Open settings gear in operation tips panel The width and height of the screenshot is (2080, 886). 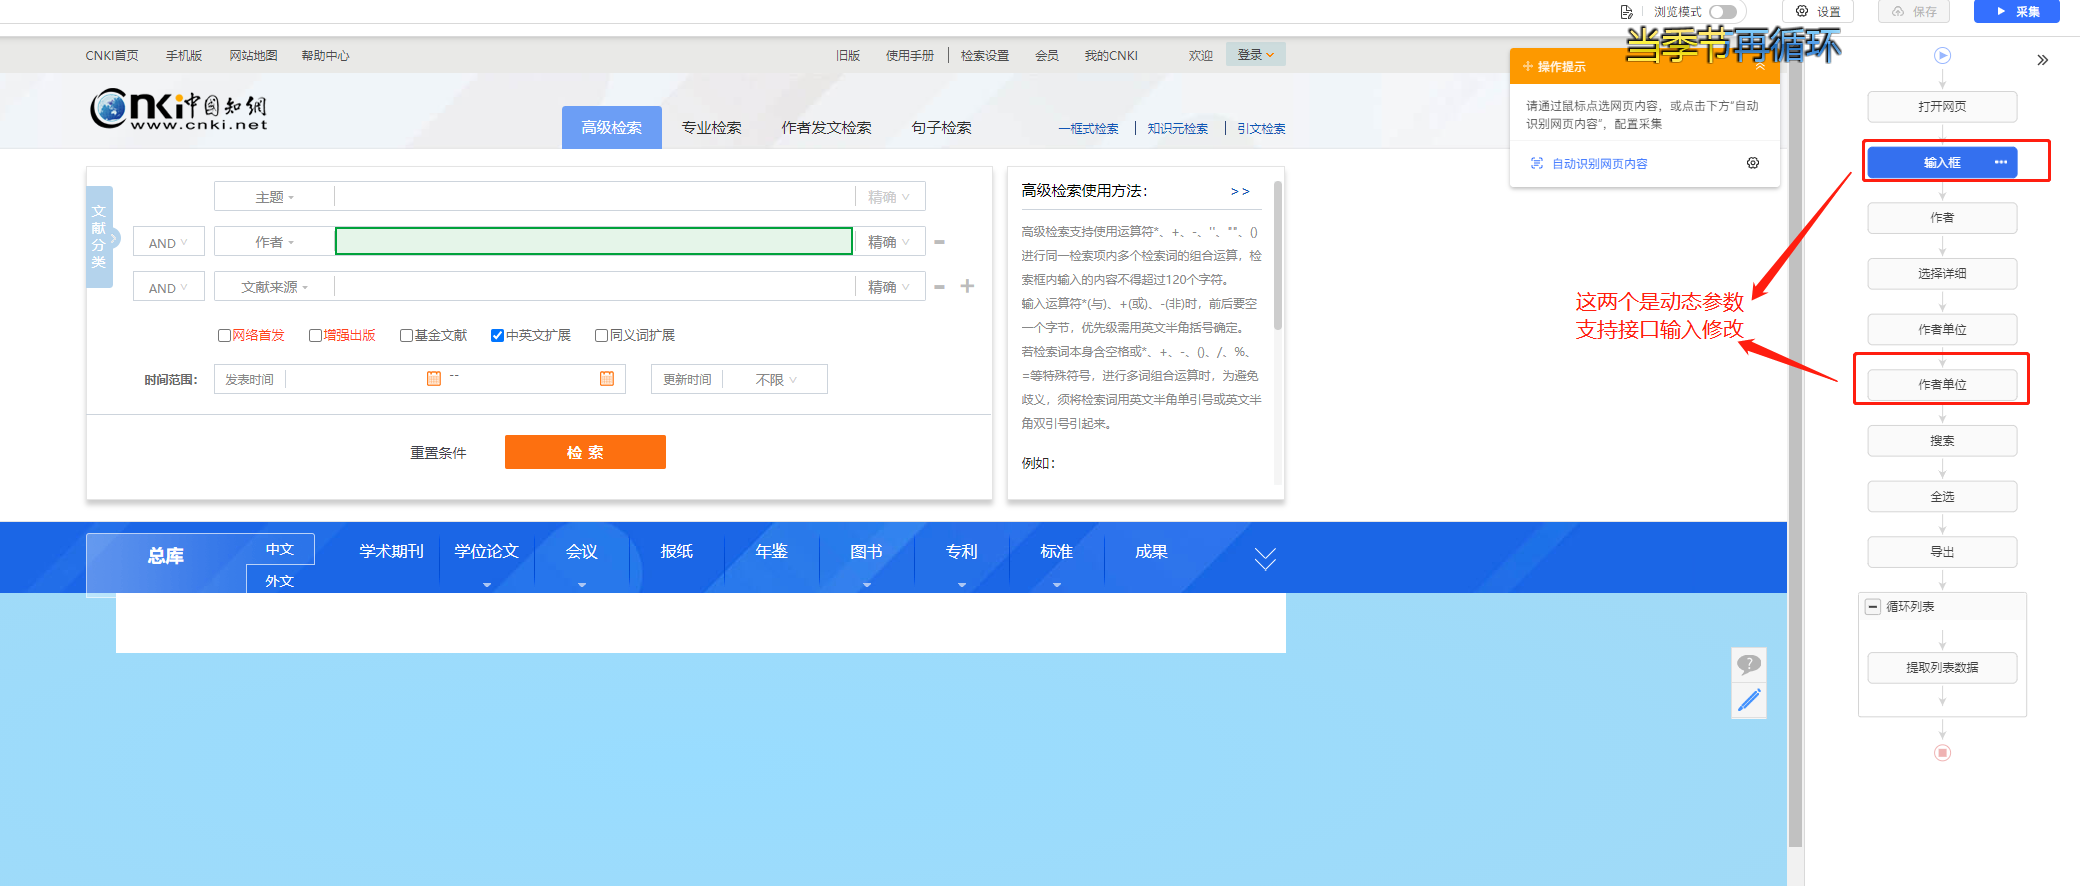pyautogui.click(x=1752, y=163)
